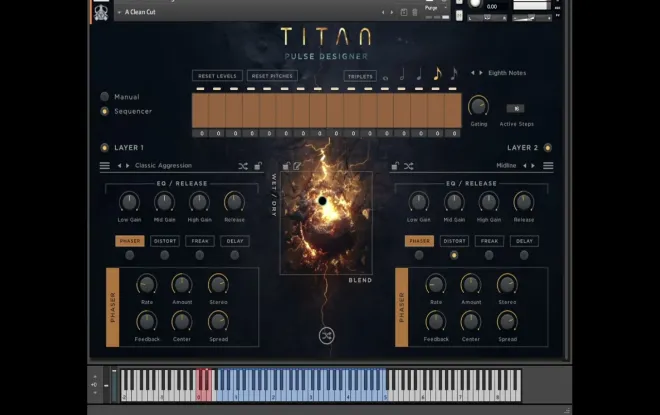Select the highlighted eighth note rate icon
660x415 pixels.
[x=437, y=74]
